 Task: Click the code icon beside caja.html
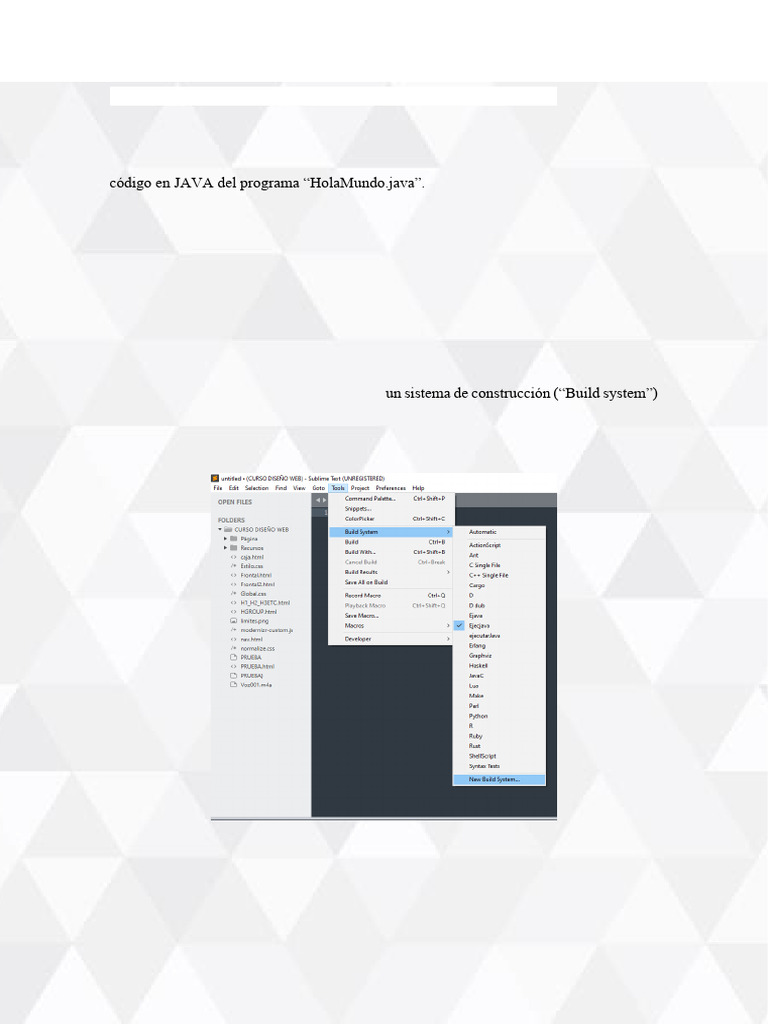pyautogui.click(x=233, y=557)
